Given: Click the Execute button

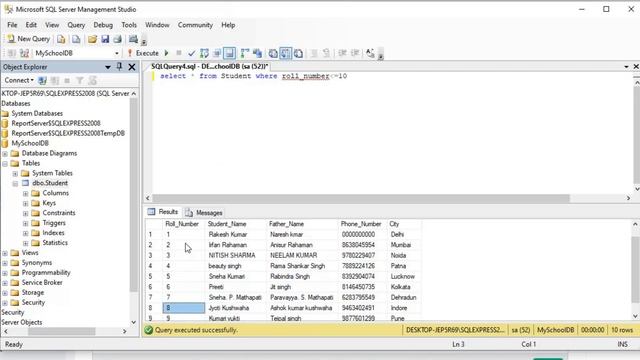Looking at the screenshot, I should (x=143, y=53).
